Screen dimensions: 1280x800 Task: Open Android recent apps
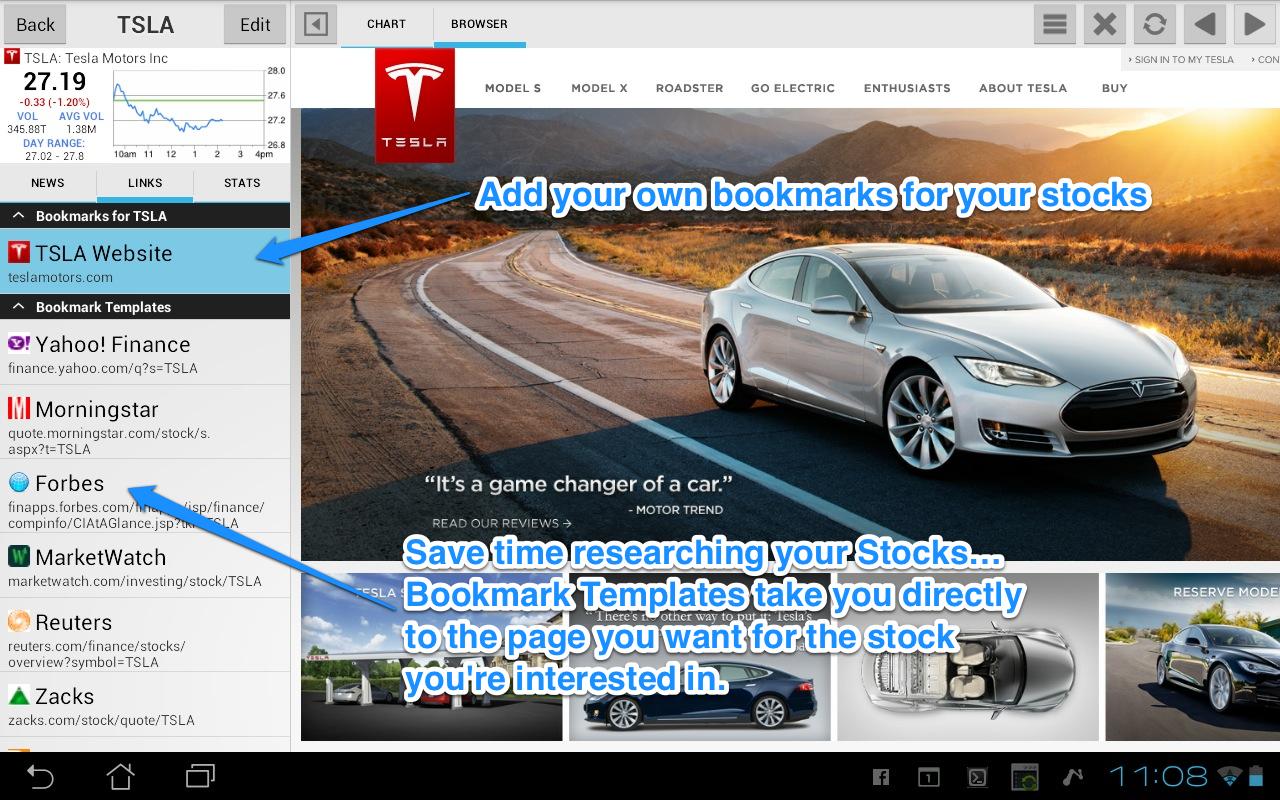(200, 776)
